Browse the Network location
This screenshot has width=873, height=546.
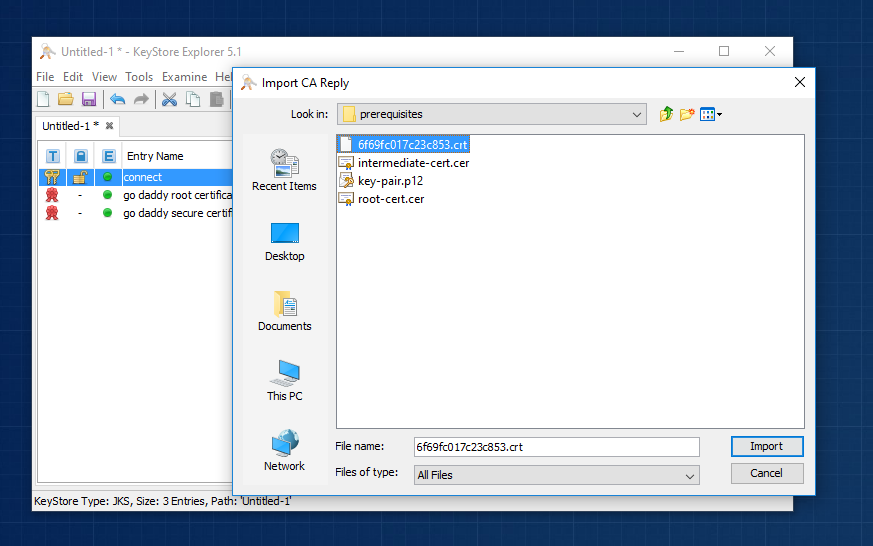(284, 451)
